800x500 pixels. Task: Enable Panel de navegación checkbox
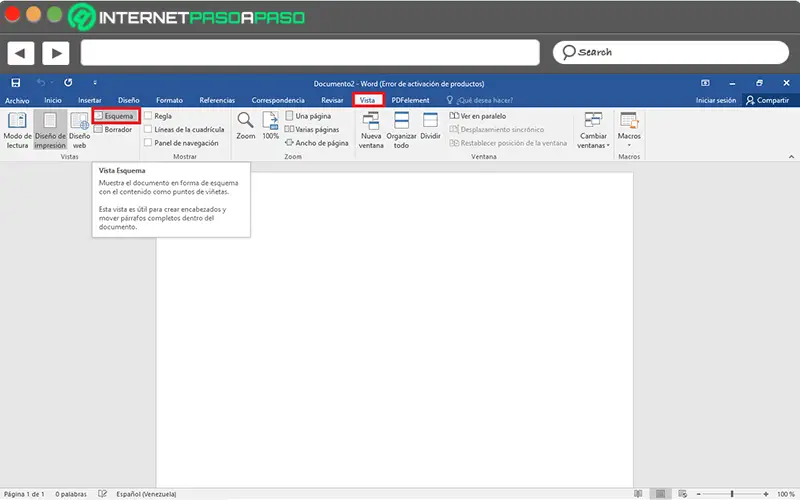148,143
